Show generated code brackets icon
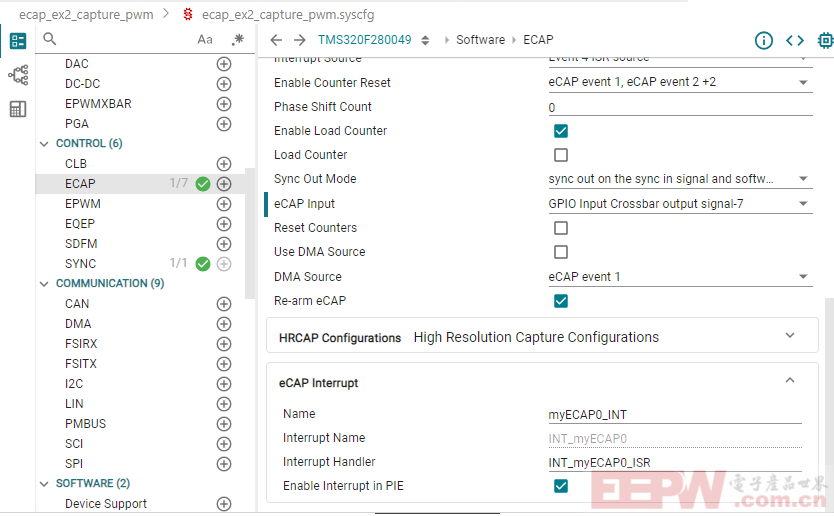Viewport: 834px width, 516px height. click(x=795, y=40)
